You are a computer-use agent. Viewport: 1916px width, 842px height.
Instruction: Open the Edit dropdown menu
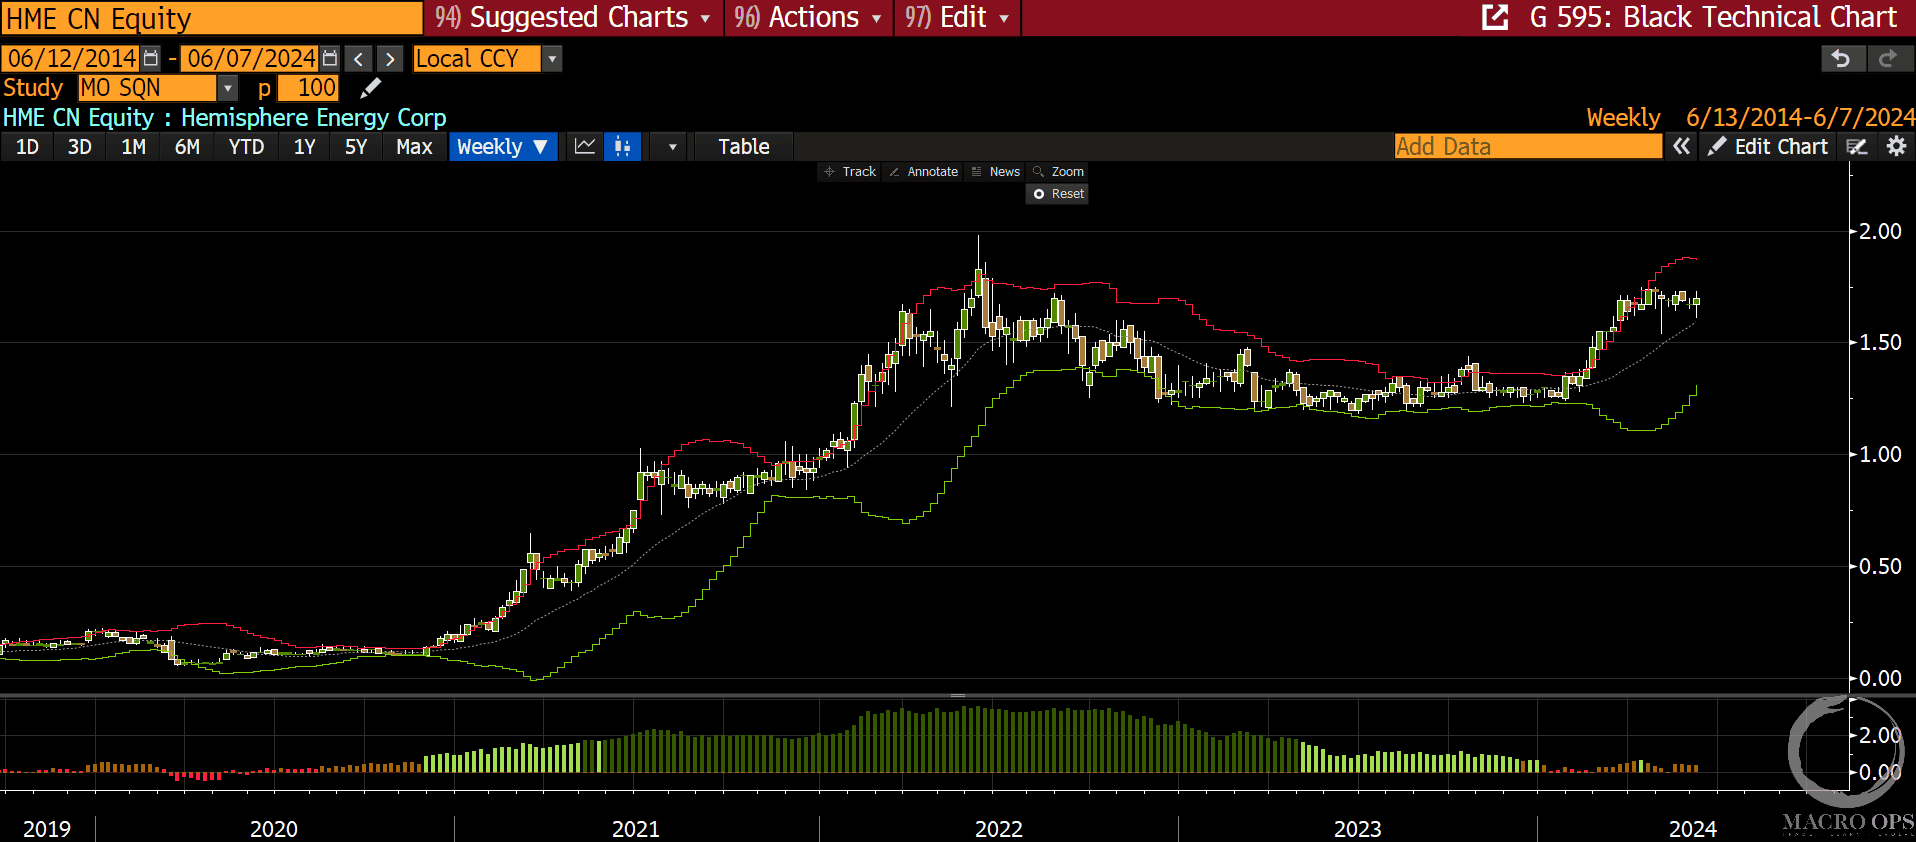coord(957,18)
